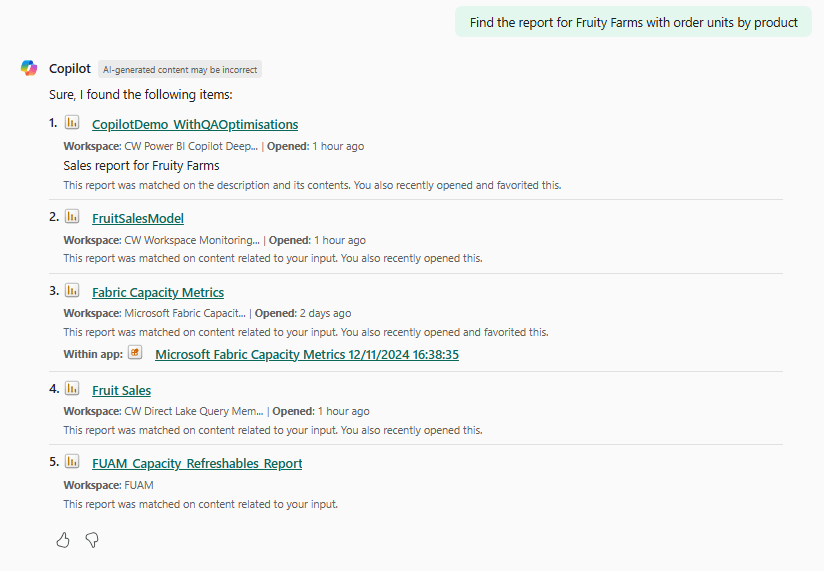Click report icon beside FruitSalesModel
The width and height of the screenshot is (824, 571).
[x=72, y=216]
